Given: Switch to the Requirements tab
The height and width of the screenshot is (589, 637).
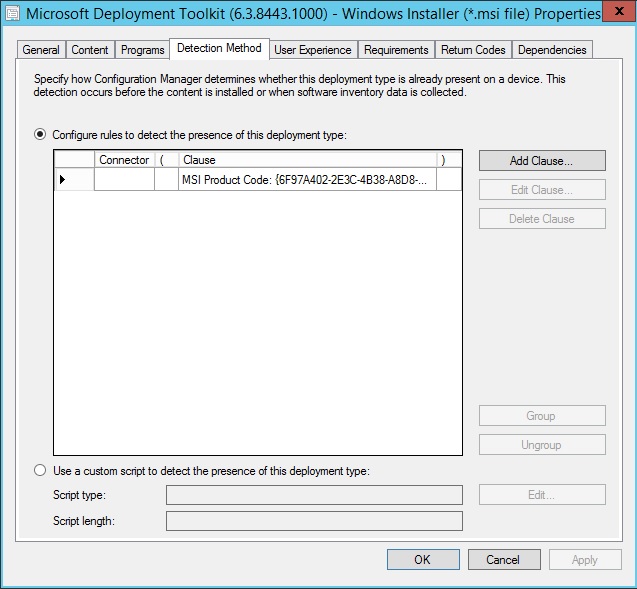Looking at the screenshot, I should pos(396,50).
